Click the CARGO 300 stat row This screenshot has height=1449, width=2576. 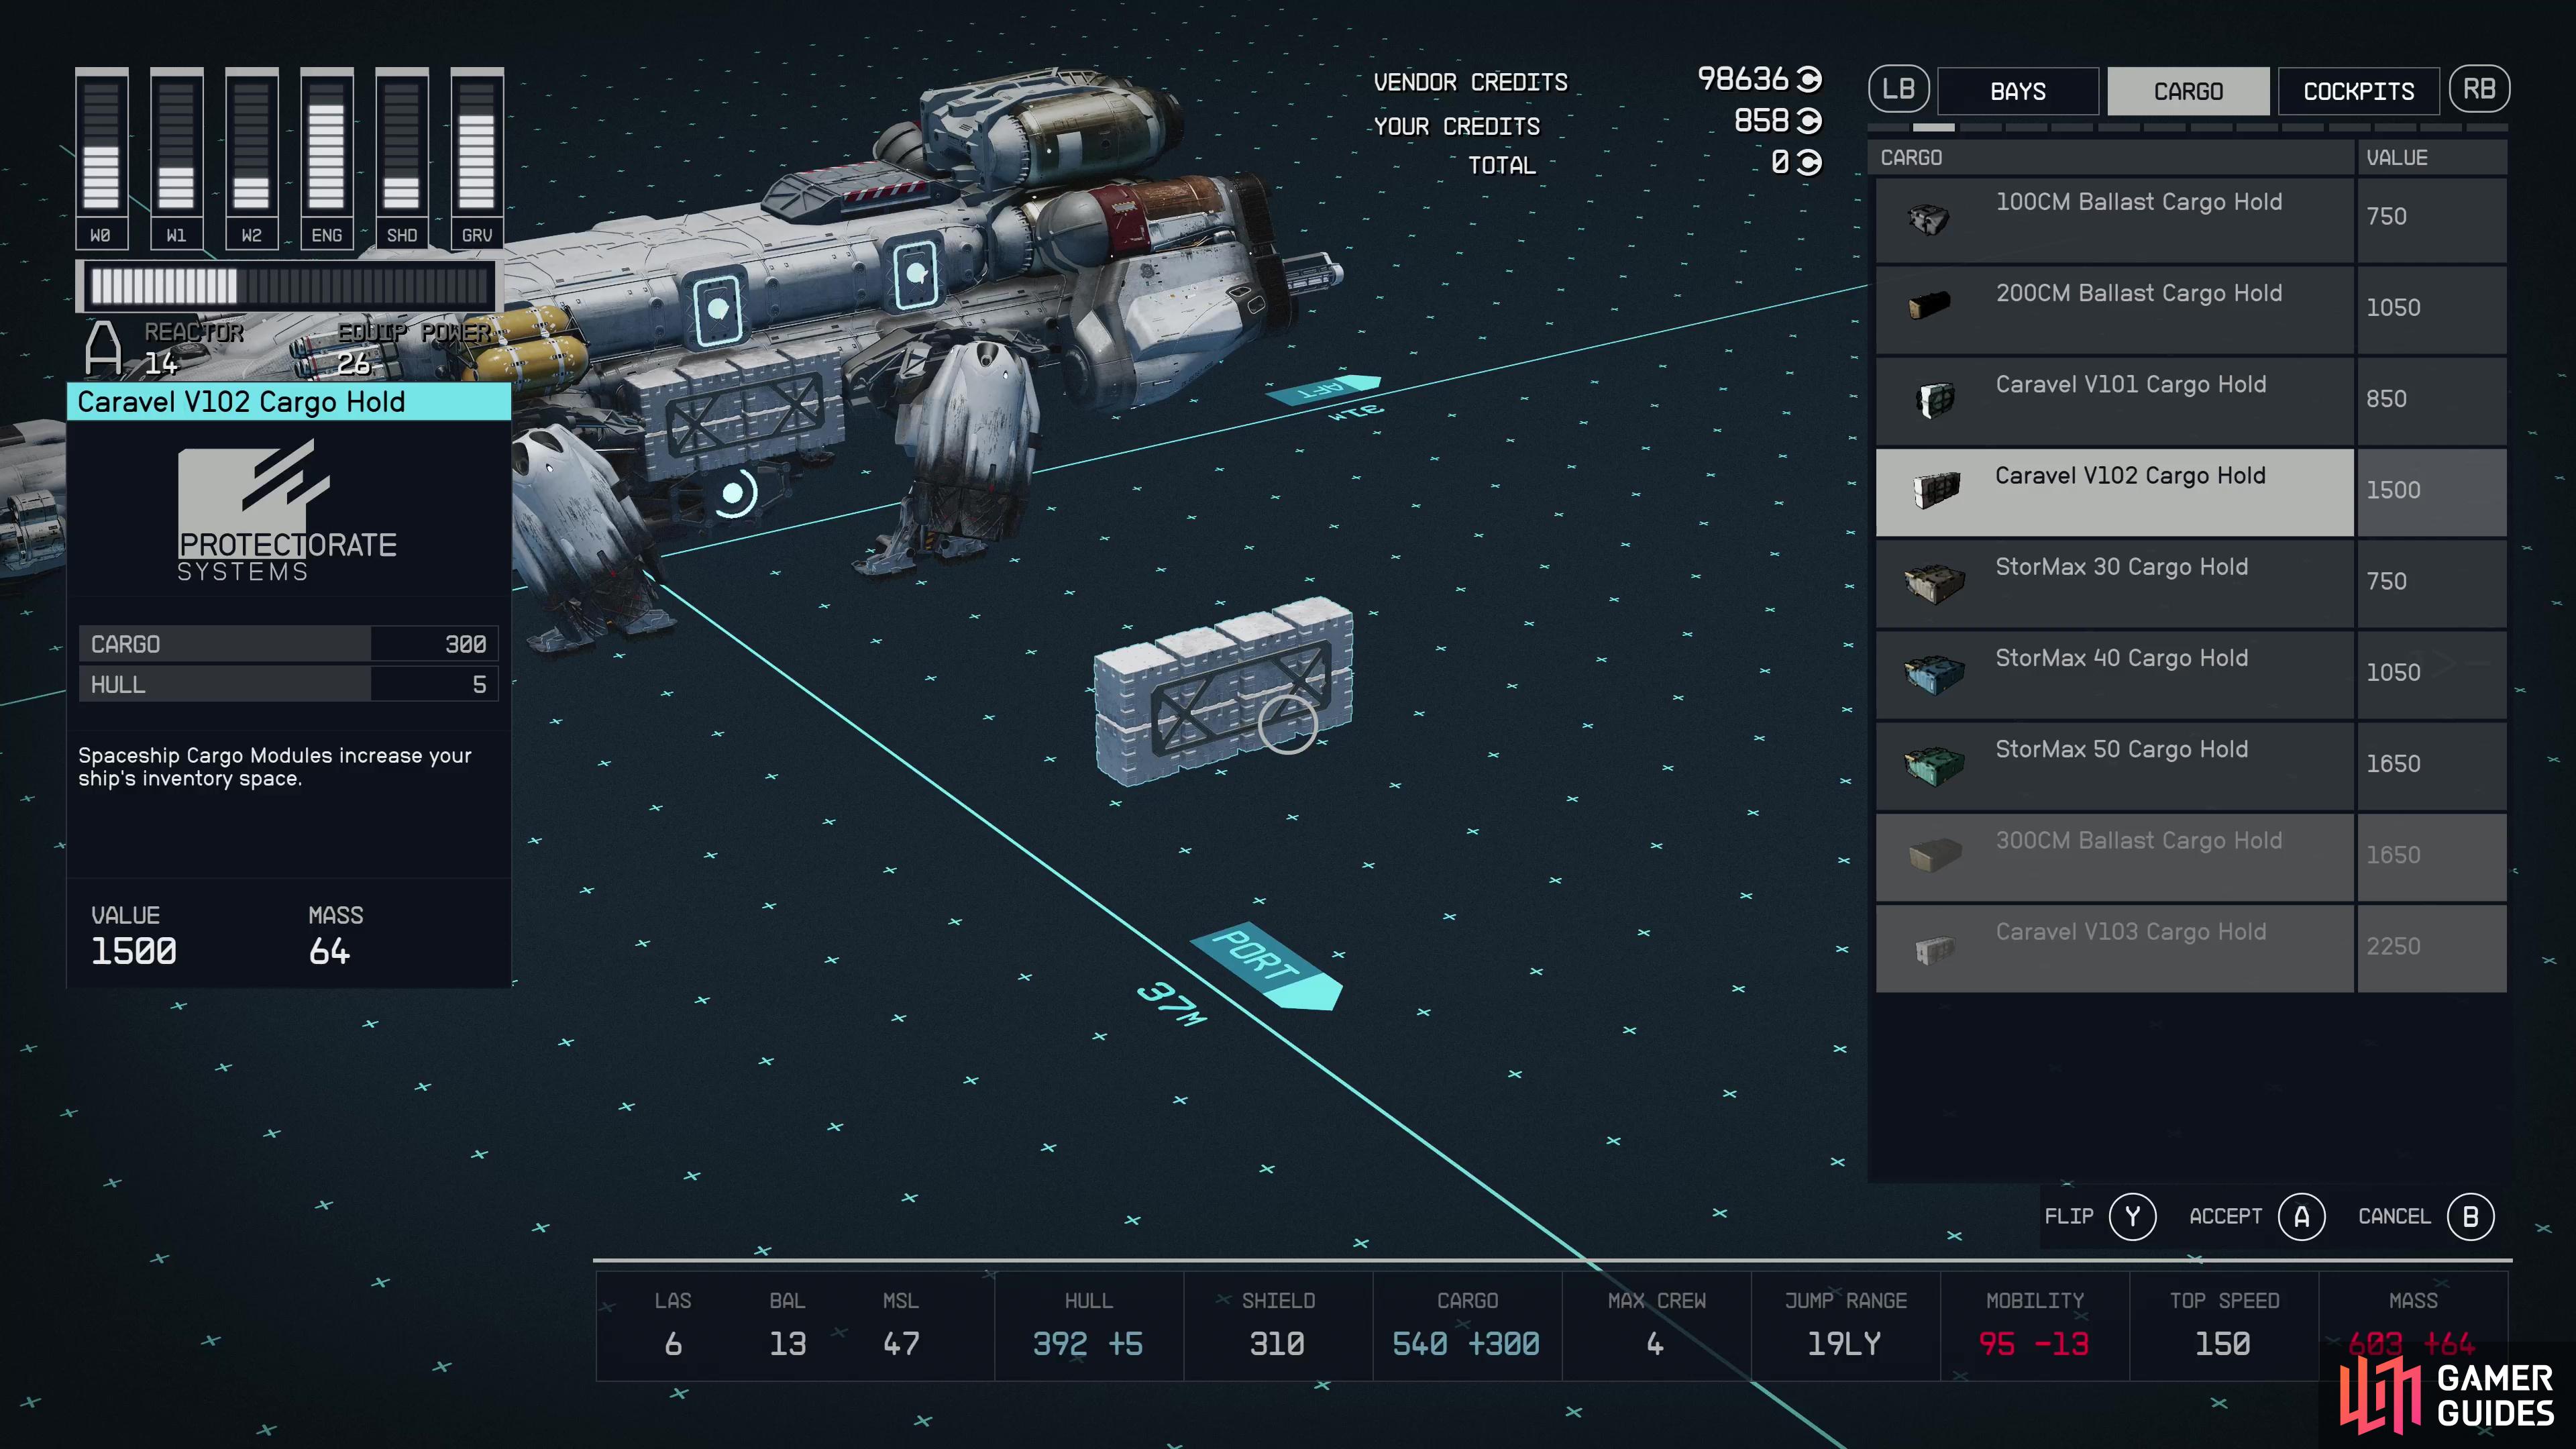288,644
